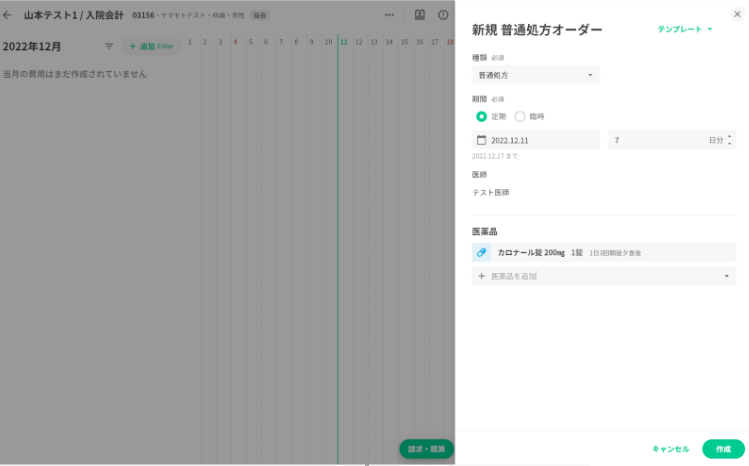The width and height of the screenshot is (749, 466).
Task: Open the three-dot more options menu
Action: (x=389, y=15)
